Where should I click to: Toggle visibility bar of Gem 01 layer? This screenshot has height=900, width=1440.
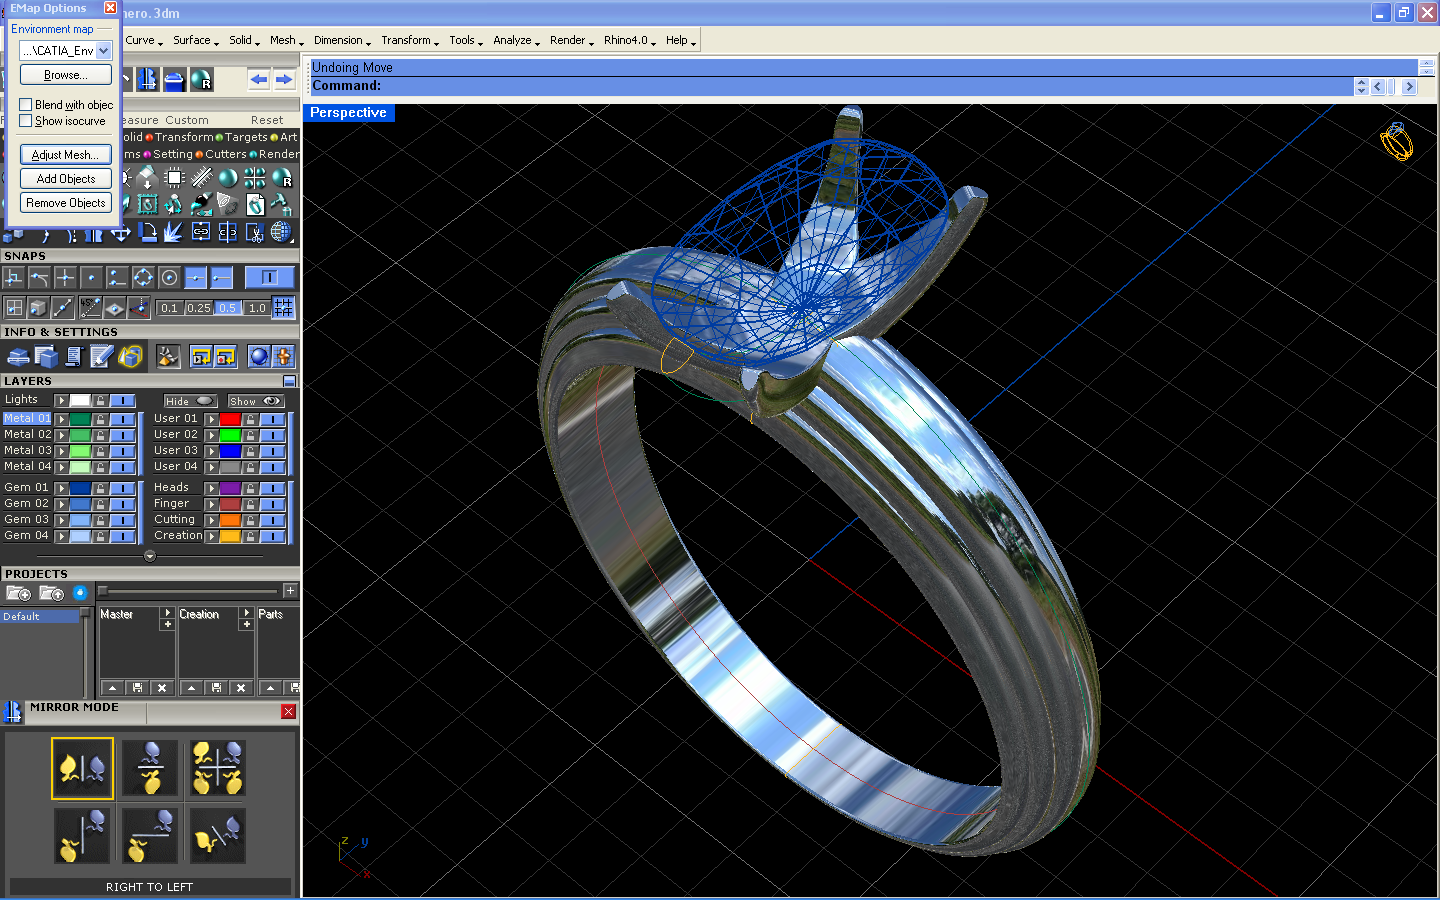tap(122, 488)
